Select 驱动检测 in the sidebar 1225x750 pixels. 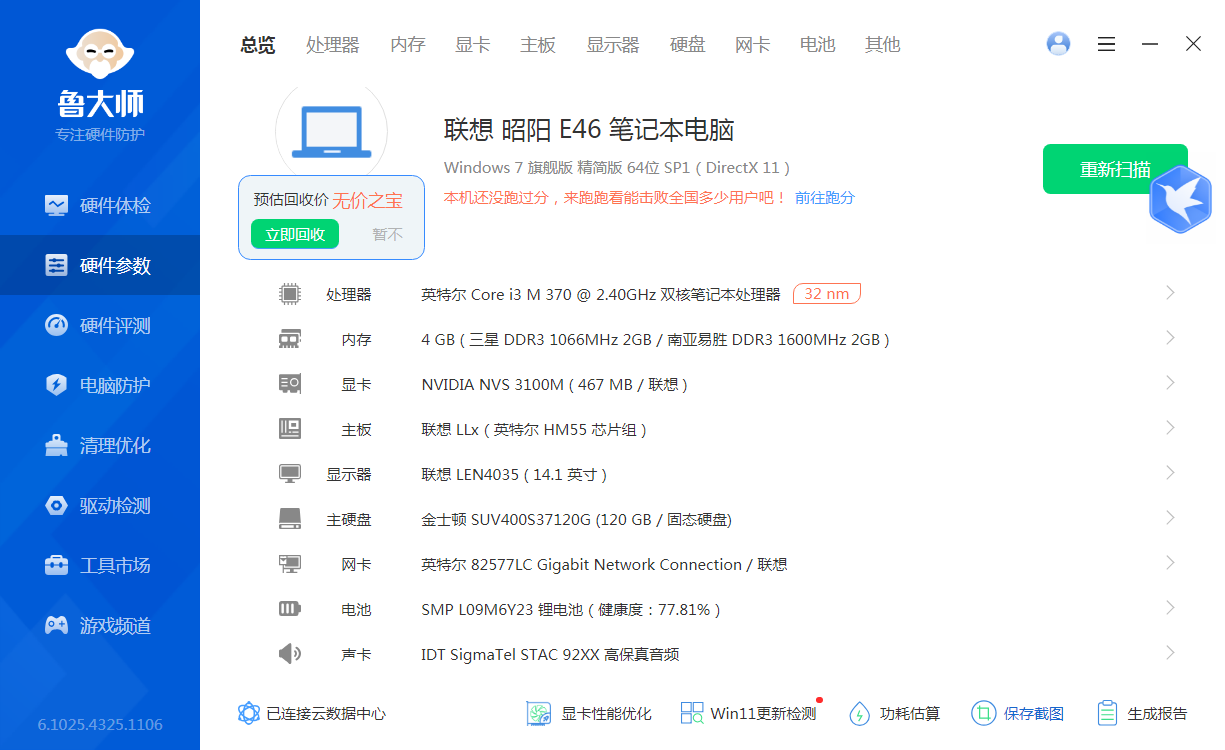point(100,505)
